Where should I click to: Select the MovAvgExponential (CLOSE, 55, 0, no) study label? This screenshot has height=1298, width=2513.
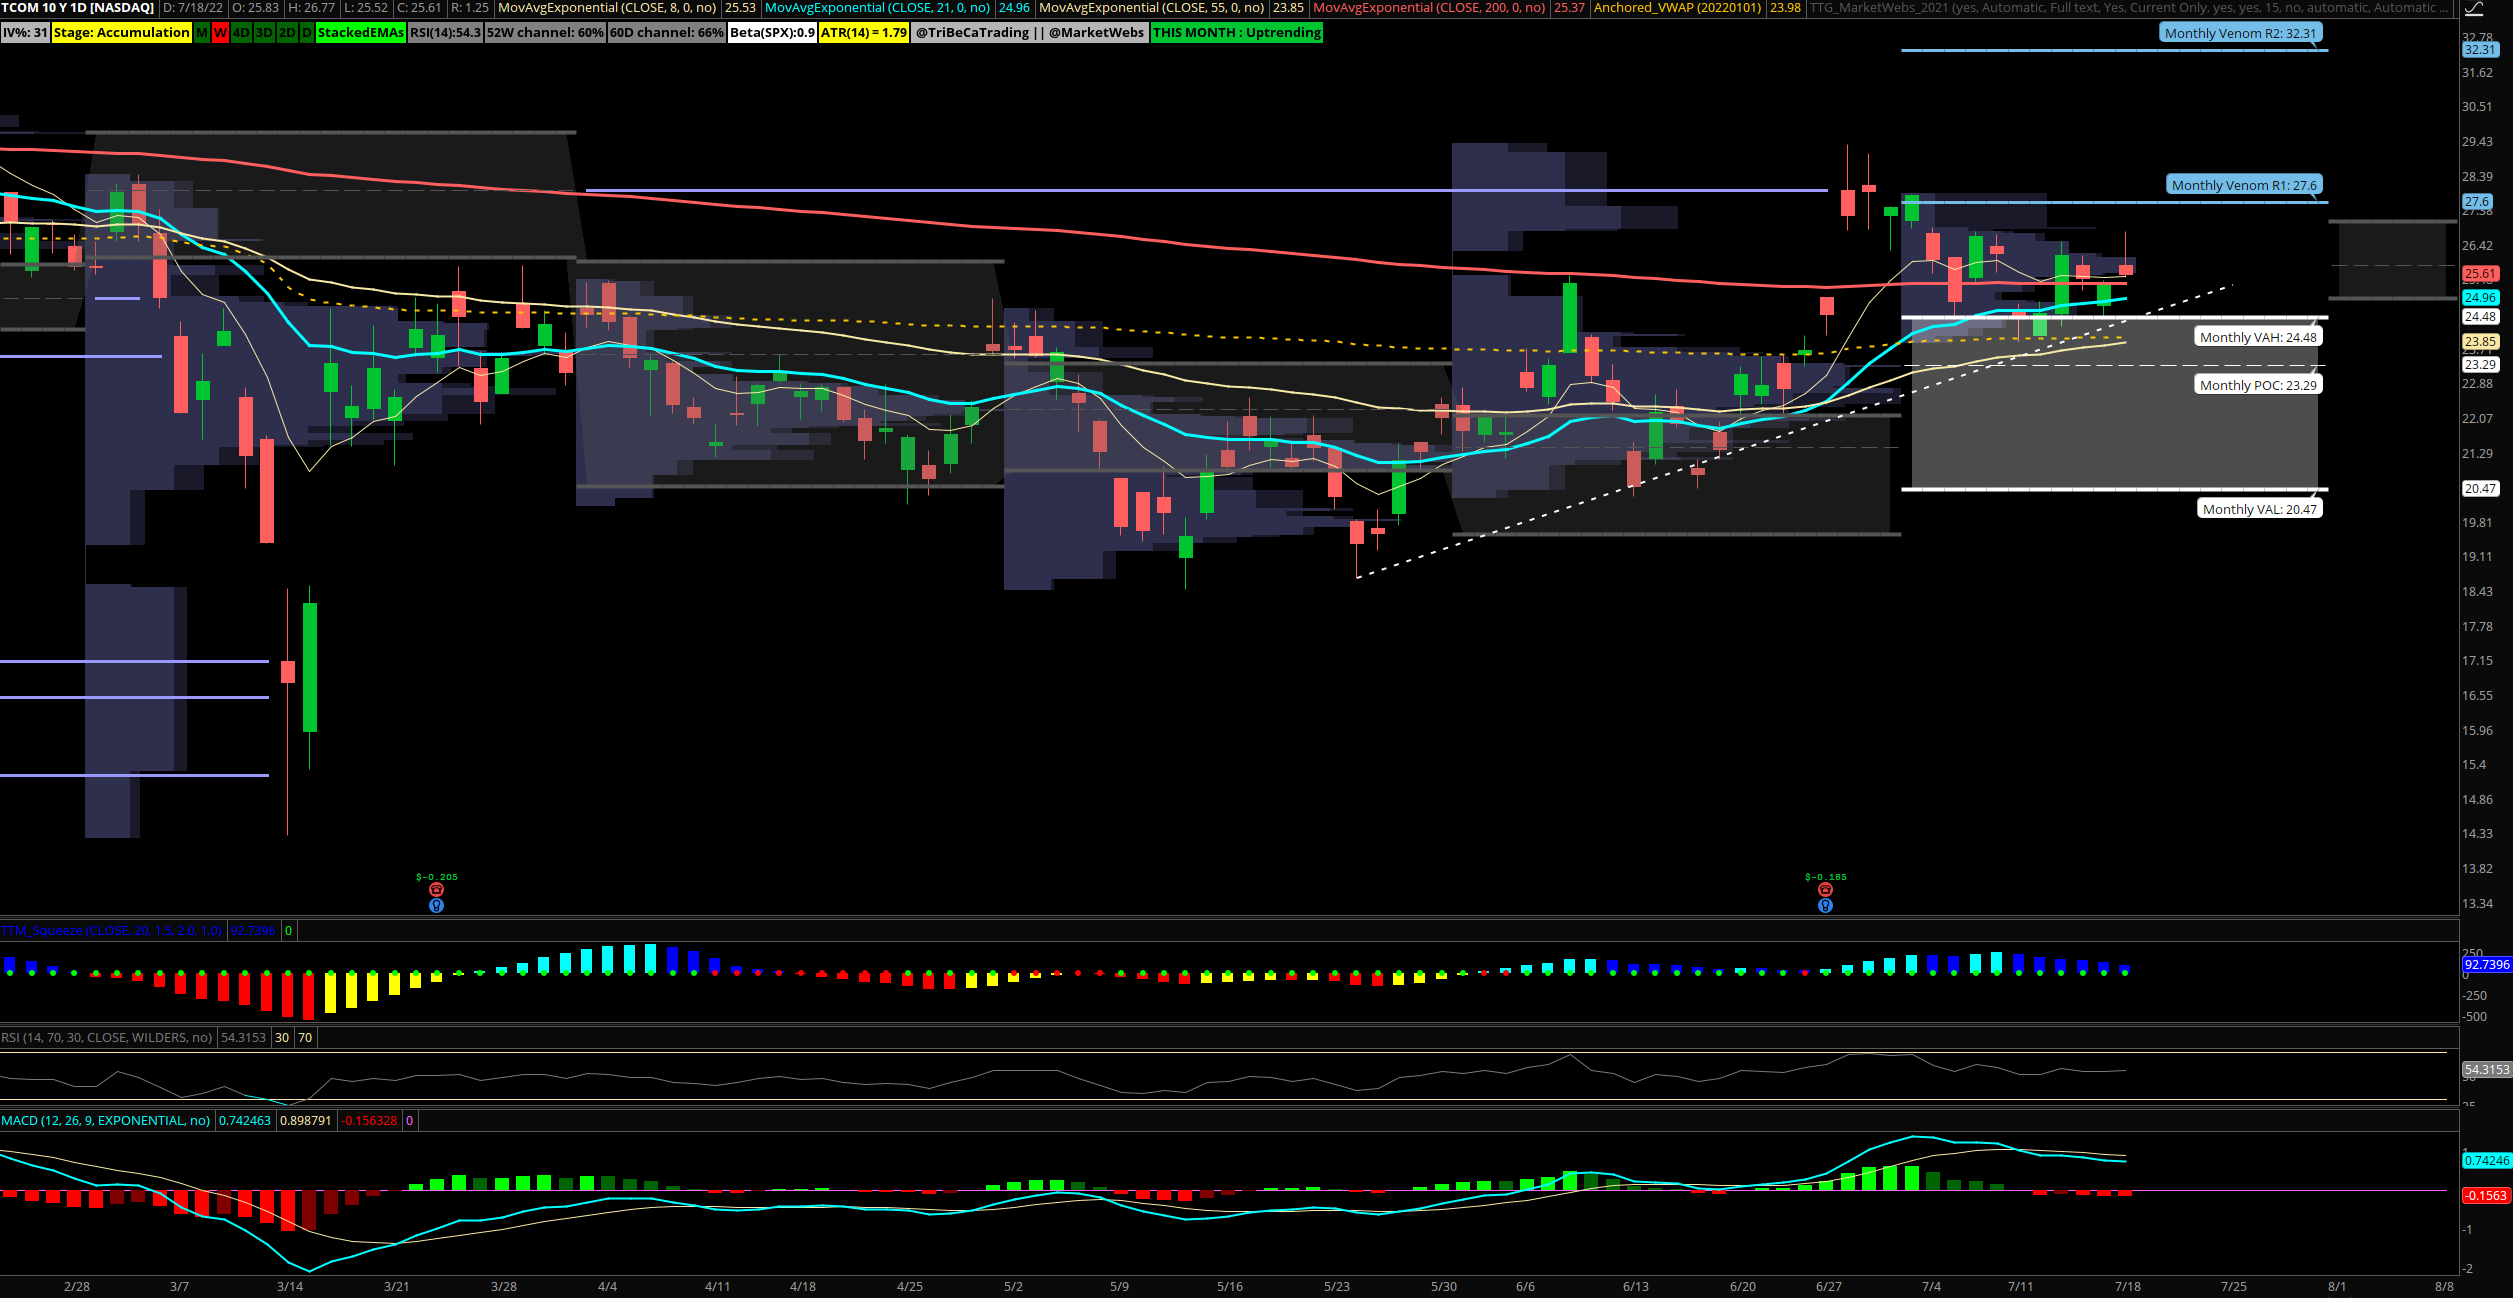click(1152, 7)
